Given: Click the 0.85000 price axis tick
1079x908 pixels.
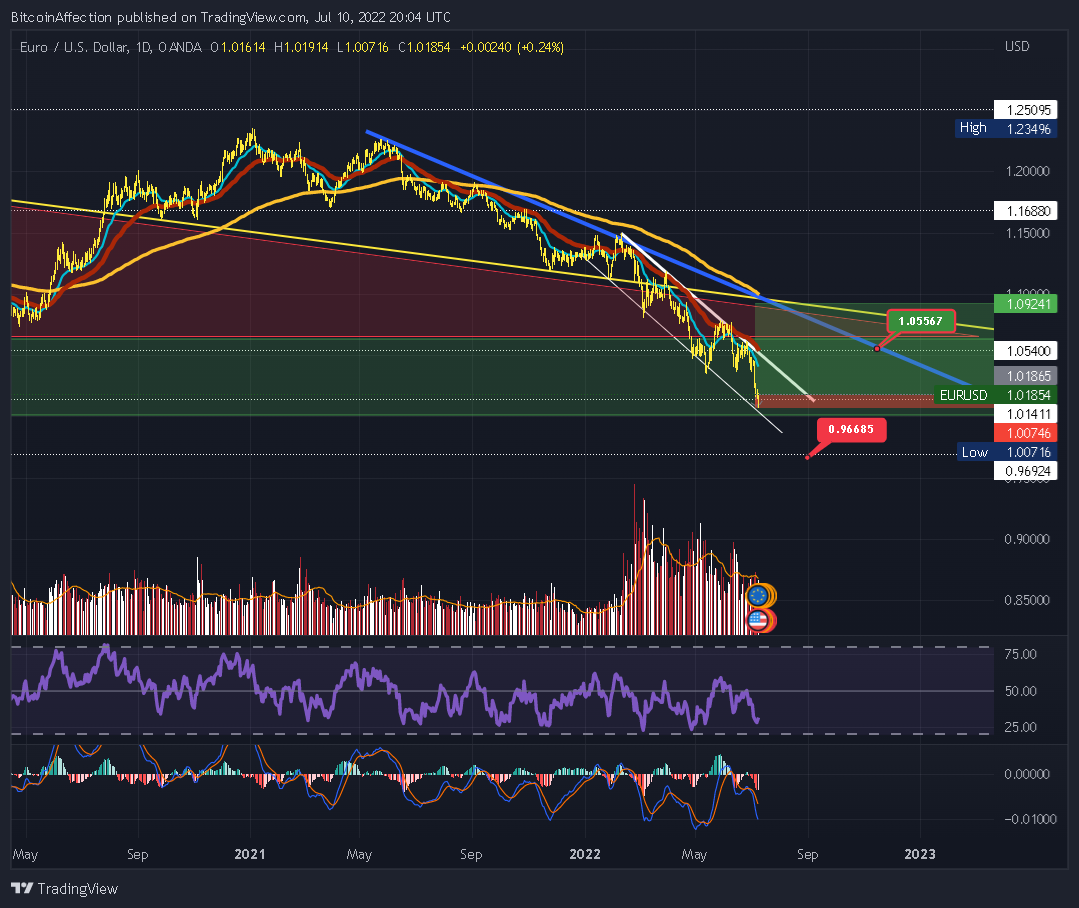Looking at the screenshot, I should tap(1027, 600).
